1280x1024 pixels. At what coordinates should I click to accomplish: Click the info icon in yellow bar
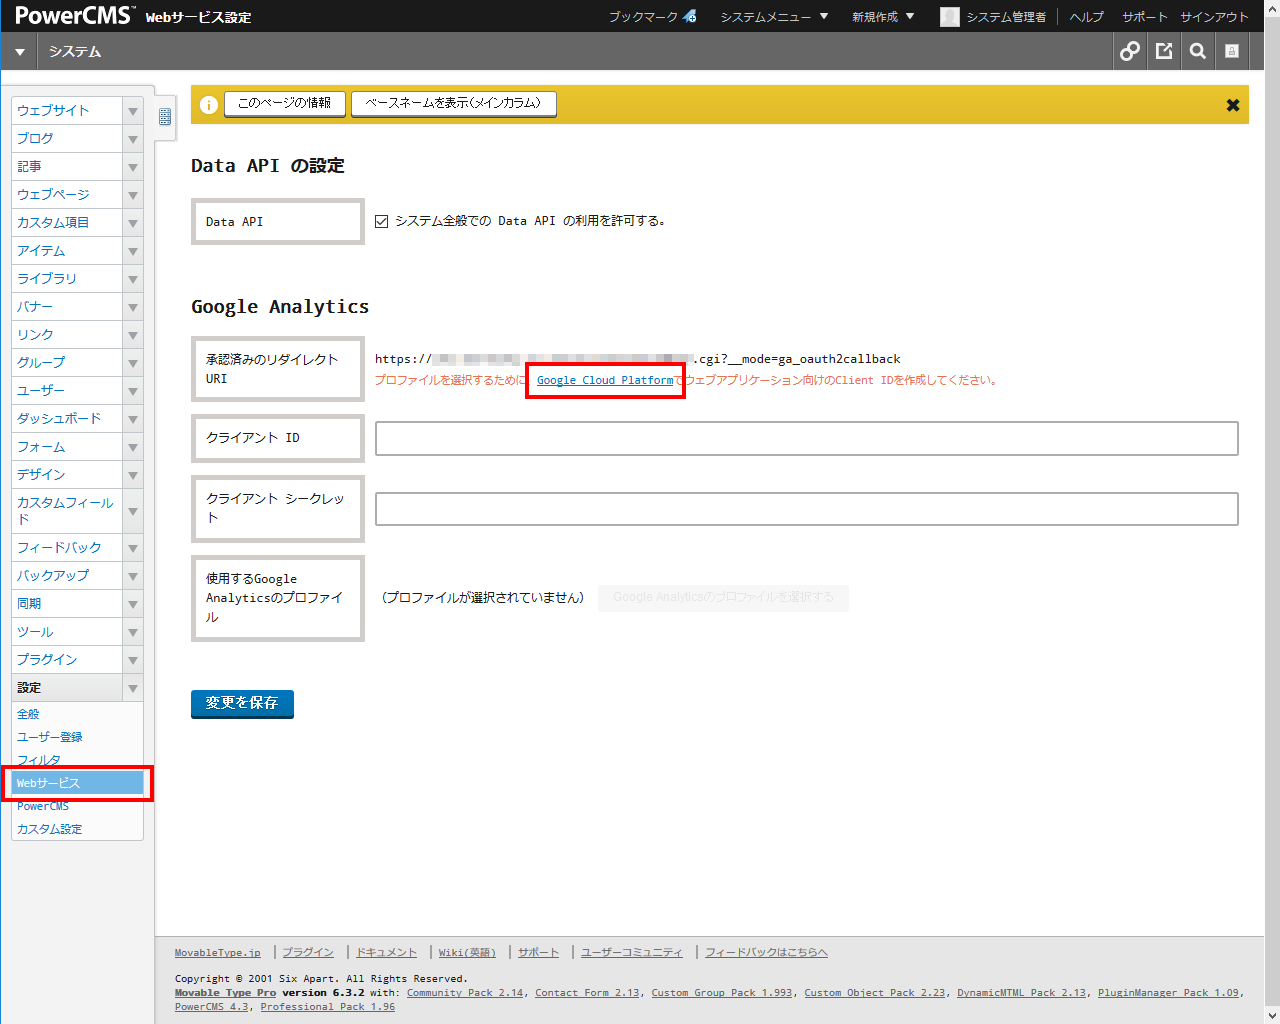208,105
